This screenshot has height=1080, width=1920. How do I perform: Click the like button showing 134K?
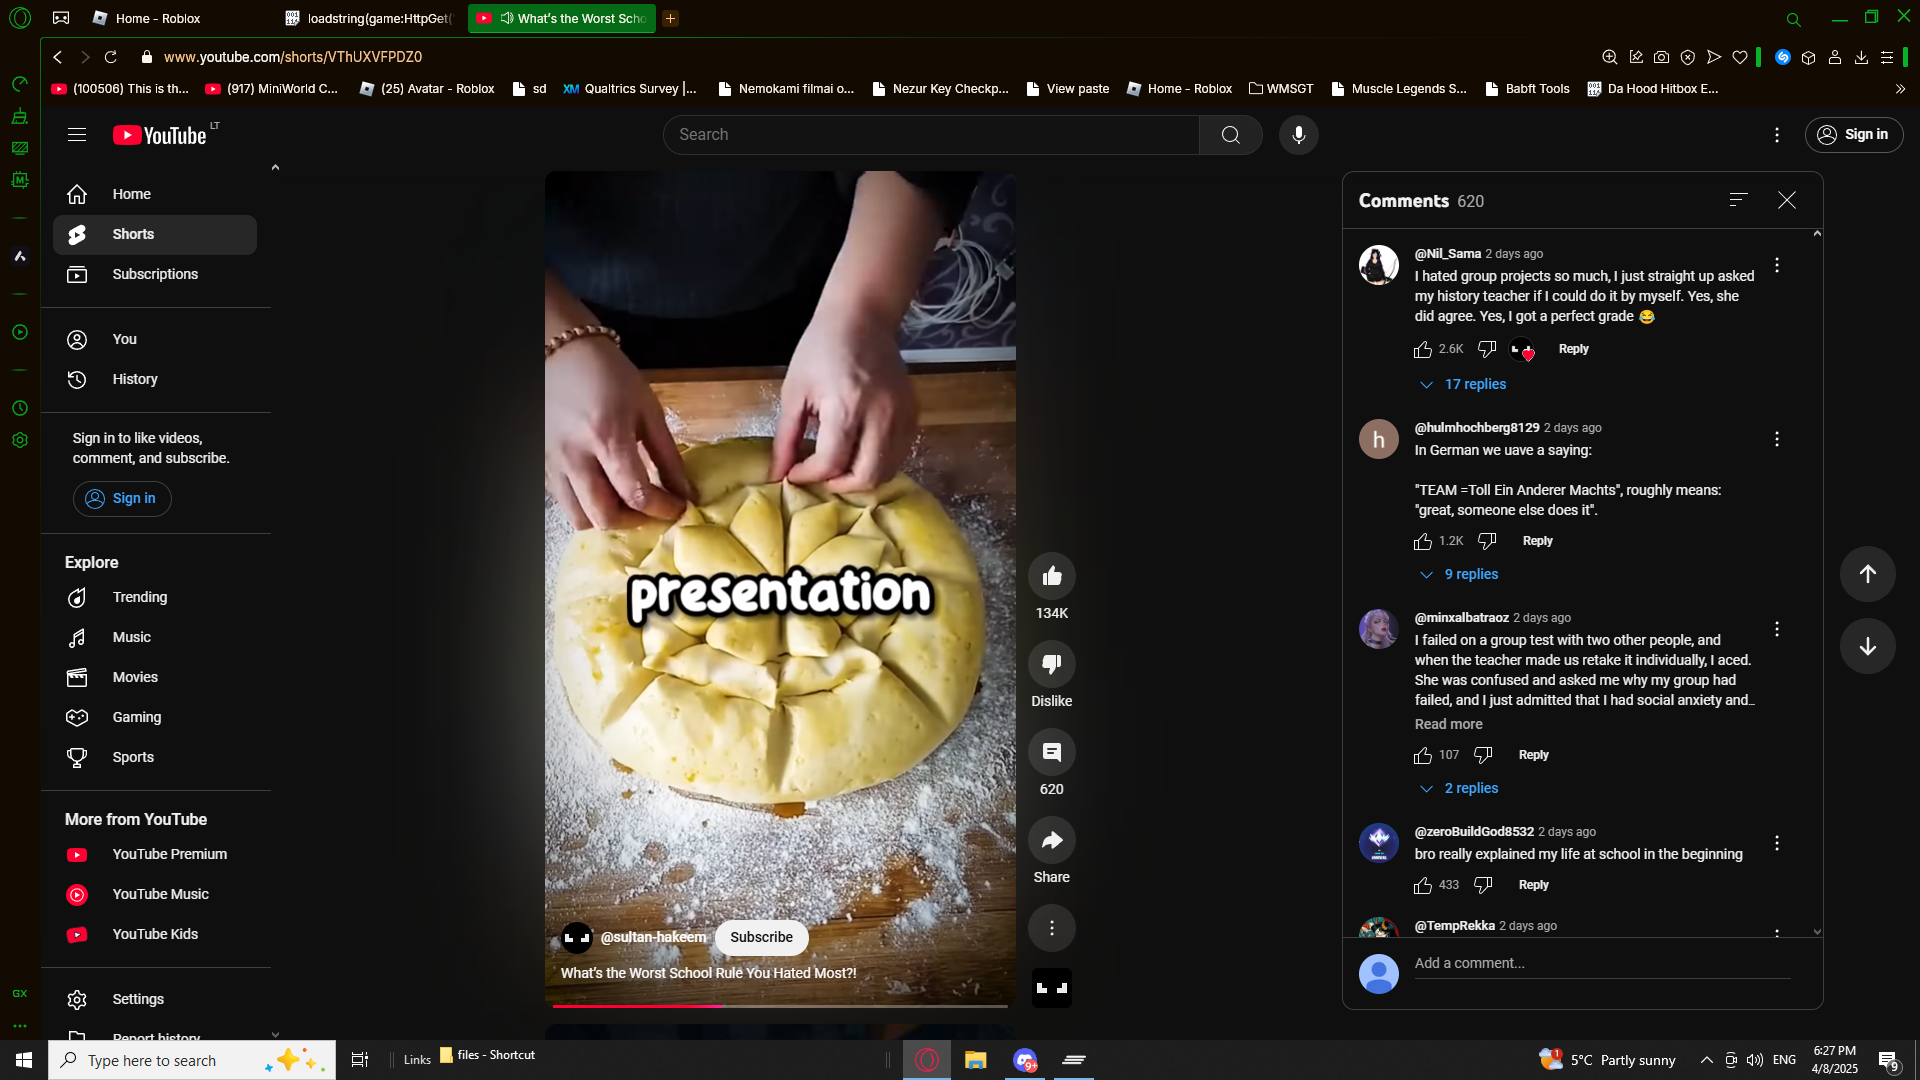pyautogui.click(x=1051, y=576)
